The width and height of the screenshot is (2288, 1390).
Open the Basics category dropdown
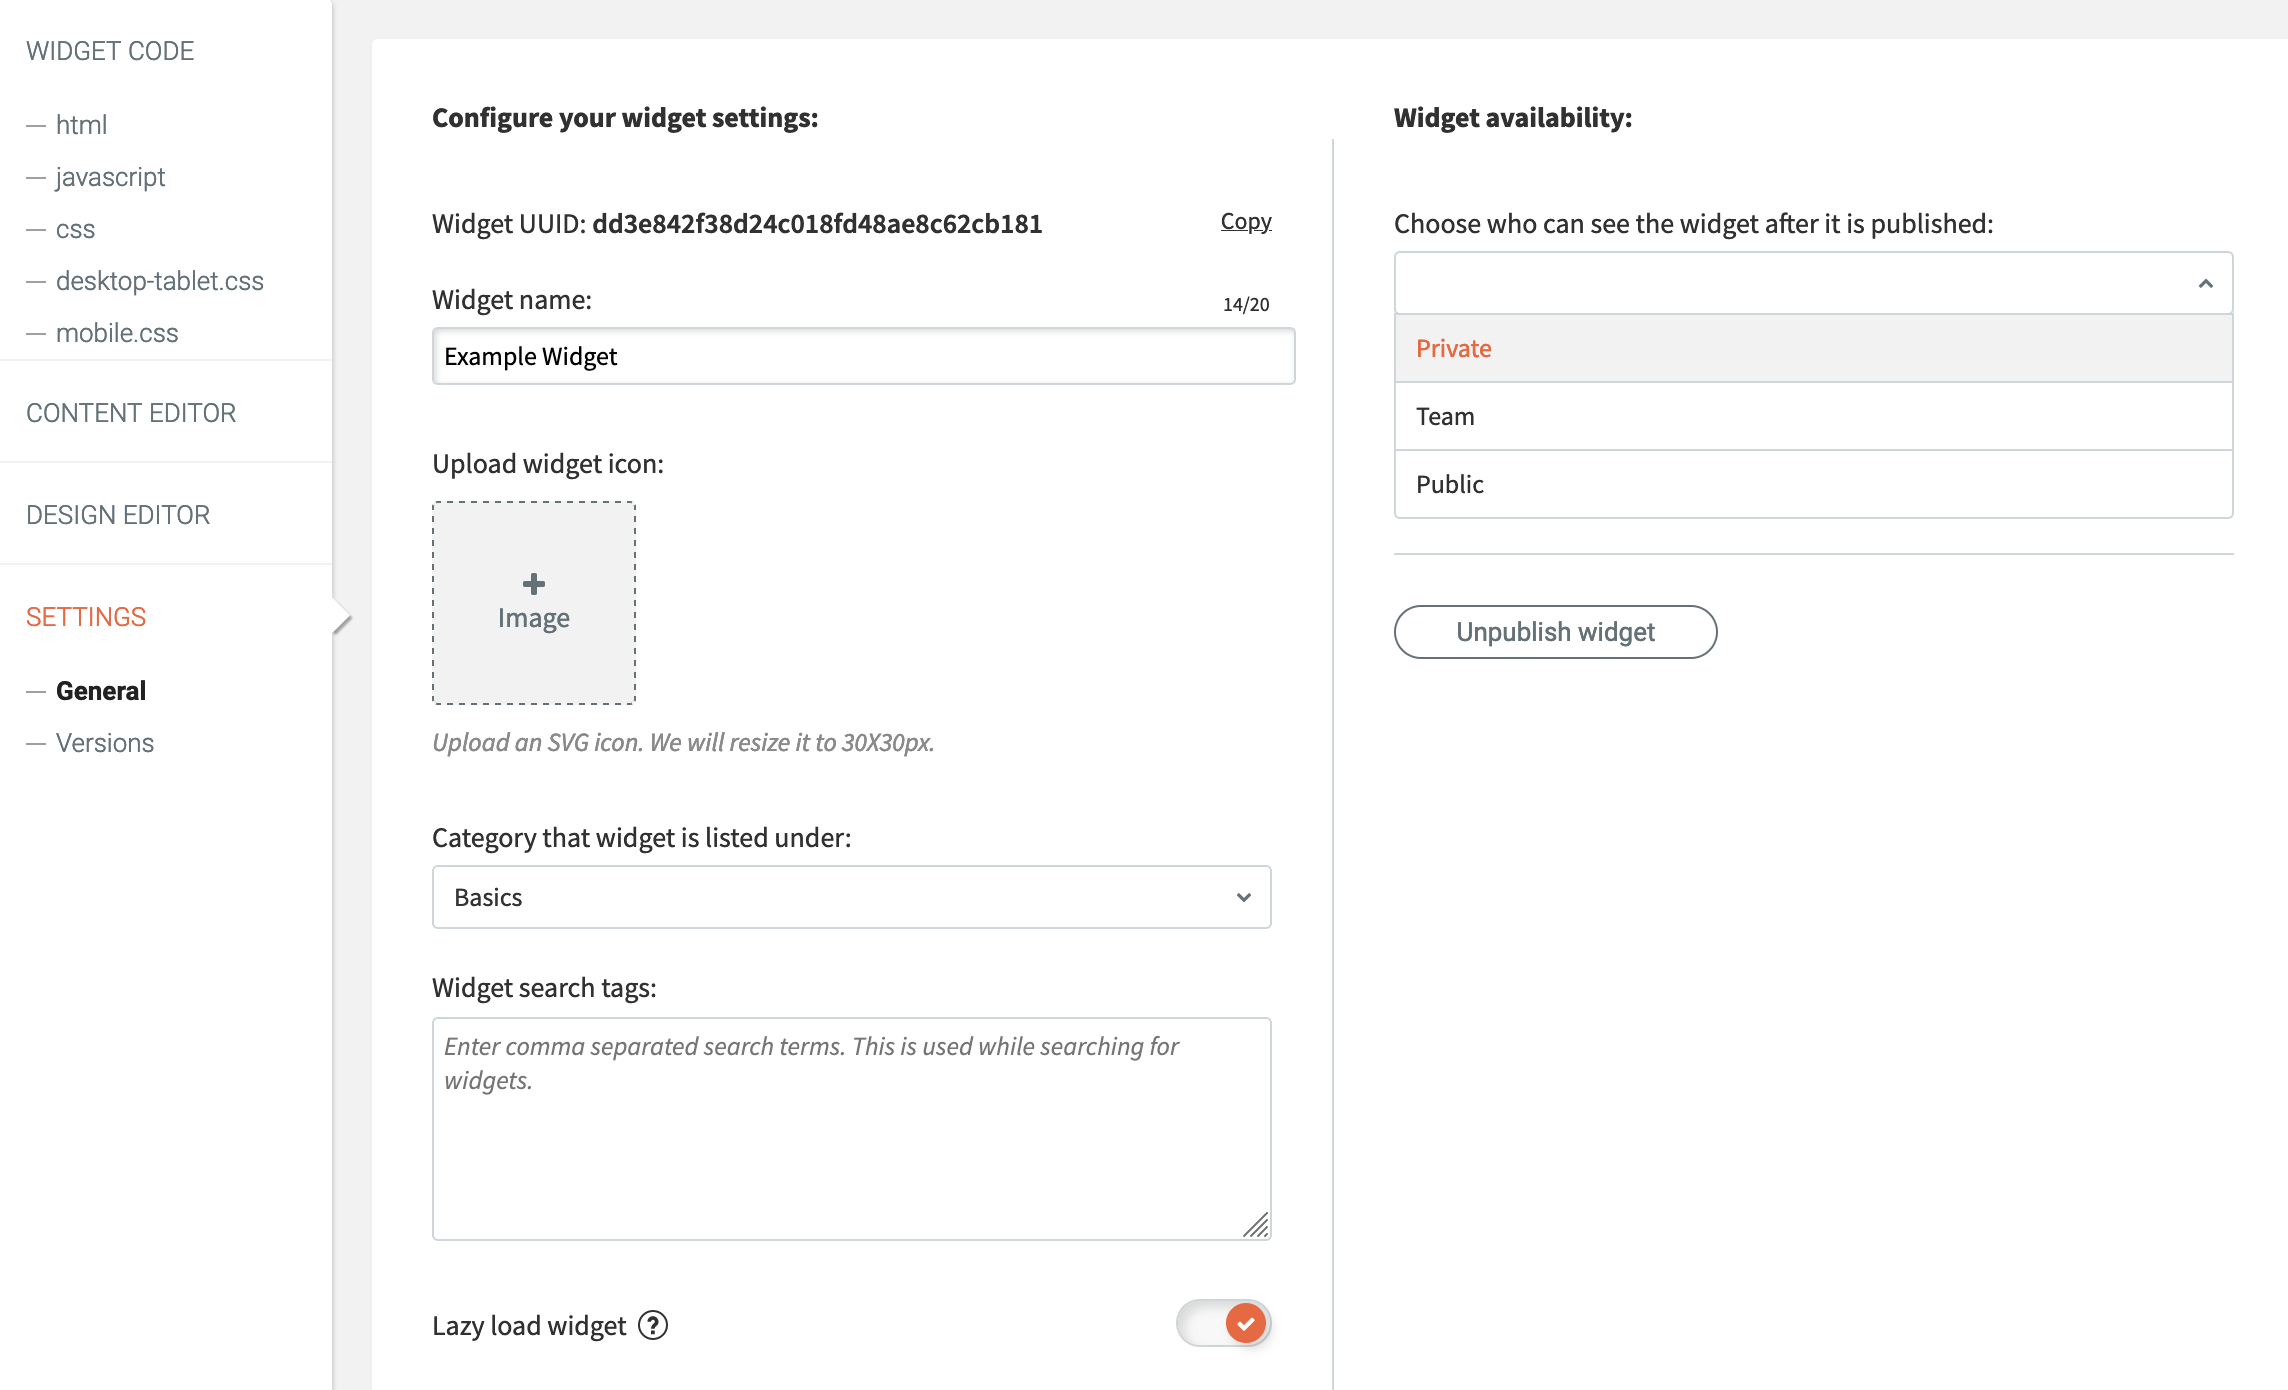(x=851, y=897)
